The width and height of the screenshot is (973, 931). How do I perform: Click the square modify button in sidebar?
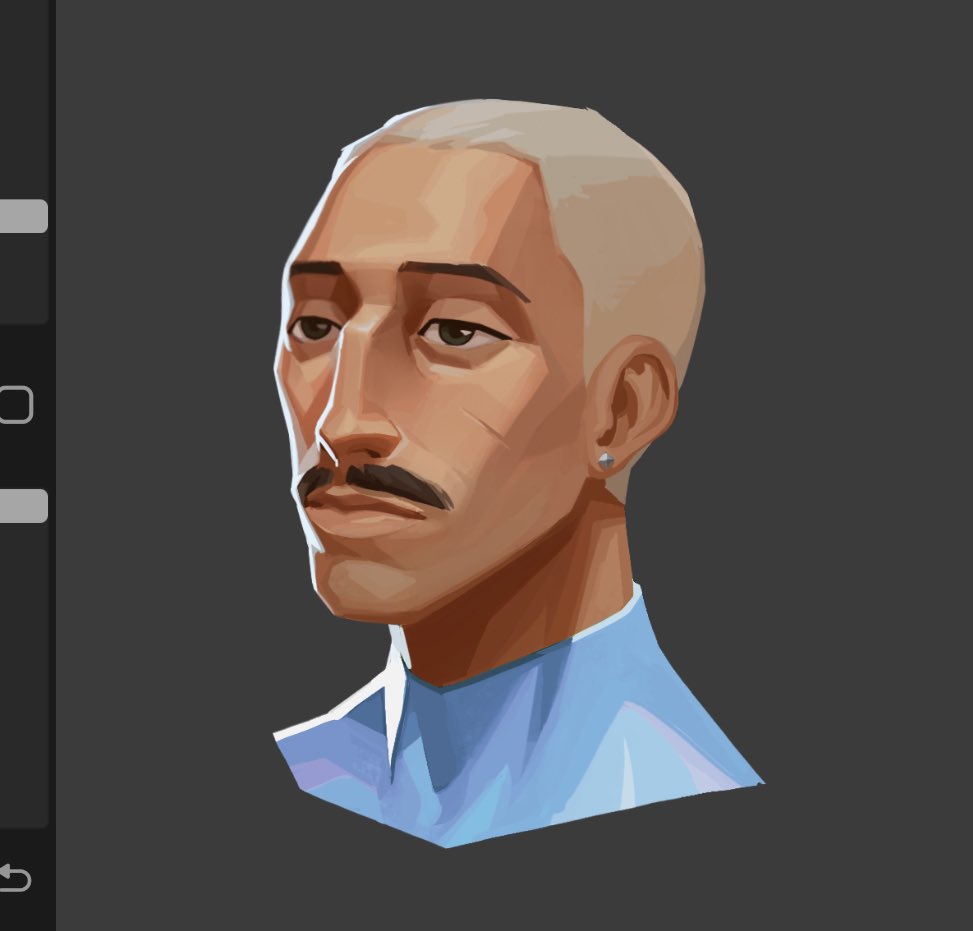(x=15, y=405)
